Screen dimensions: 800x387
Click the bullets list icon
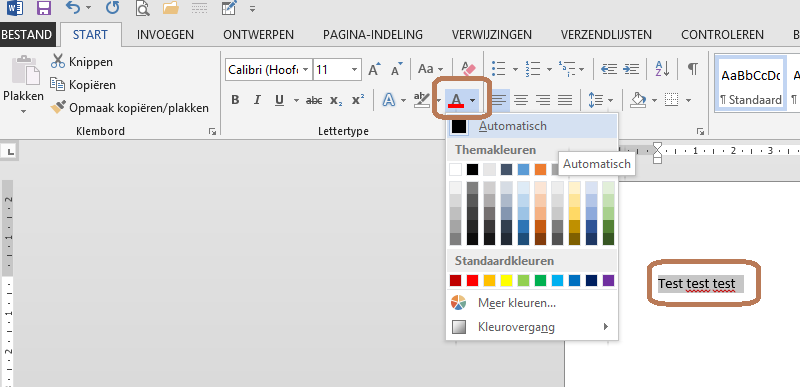click(498, 68)
